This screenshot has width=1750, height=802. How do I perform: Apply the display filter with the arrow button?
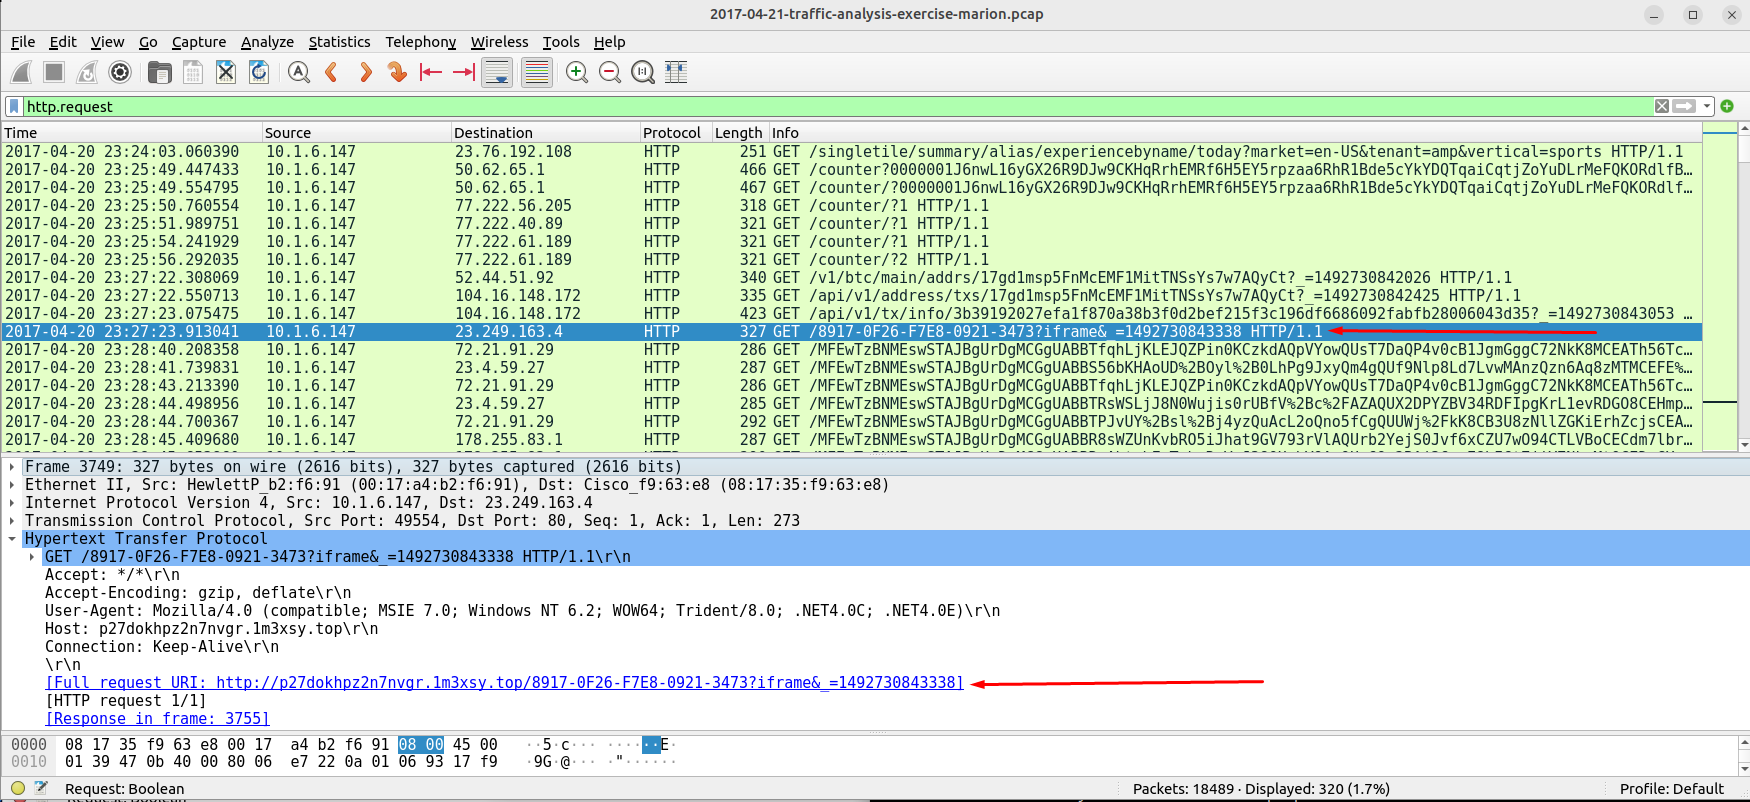[1685, 106]
